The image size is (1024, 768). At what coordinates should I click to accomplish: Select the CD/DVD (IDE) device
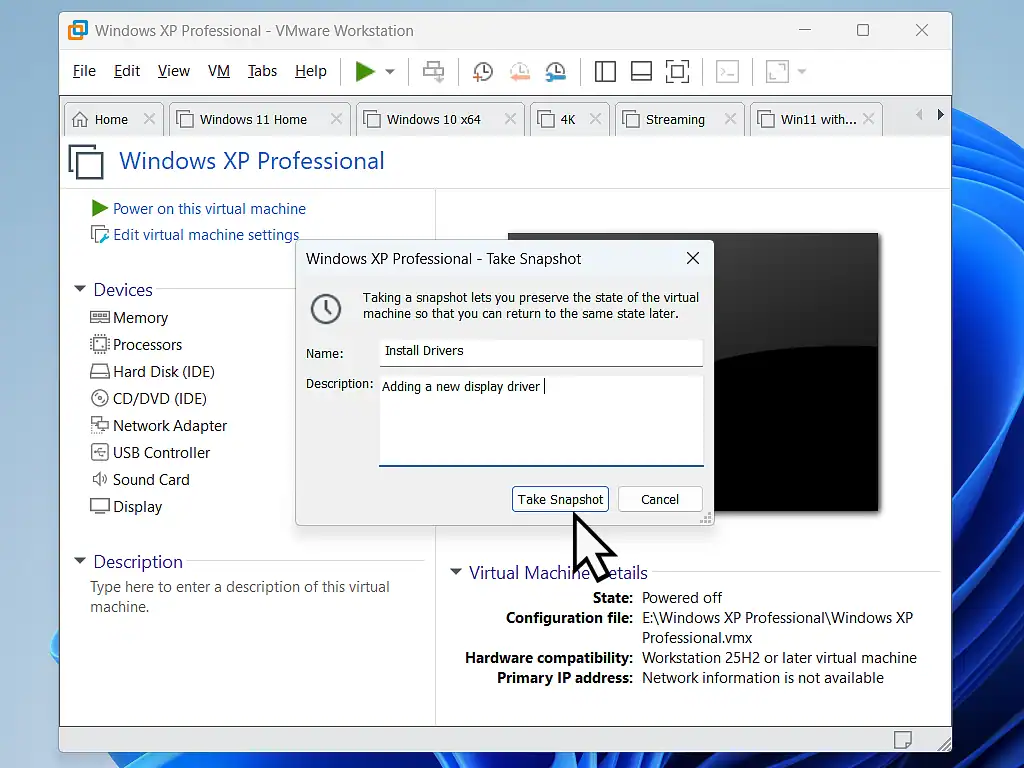[148, 398]
